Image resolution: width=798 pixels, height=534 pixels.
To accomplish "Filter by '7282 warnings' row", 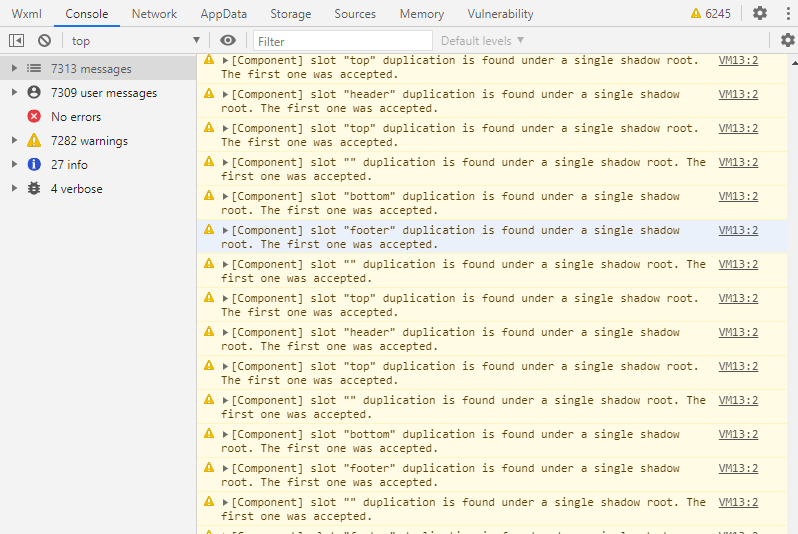I will tap(98, 140).
